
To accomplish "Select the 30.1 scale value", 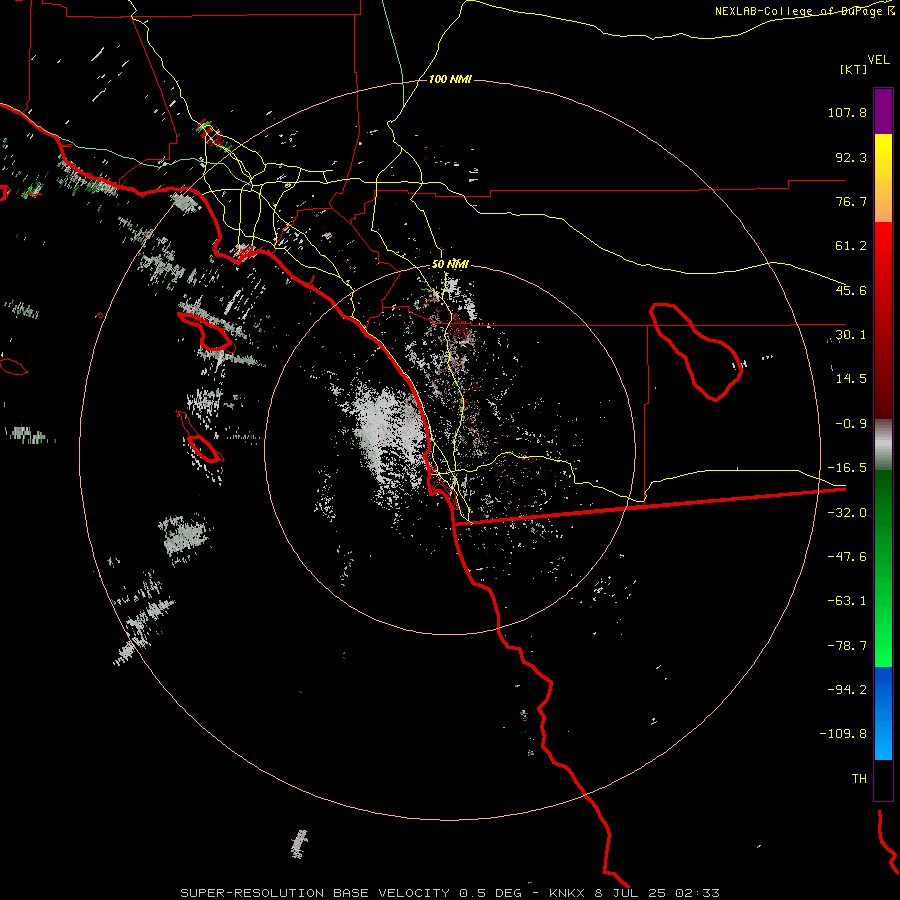I will 851,335.
